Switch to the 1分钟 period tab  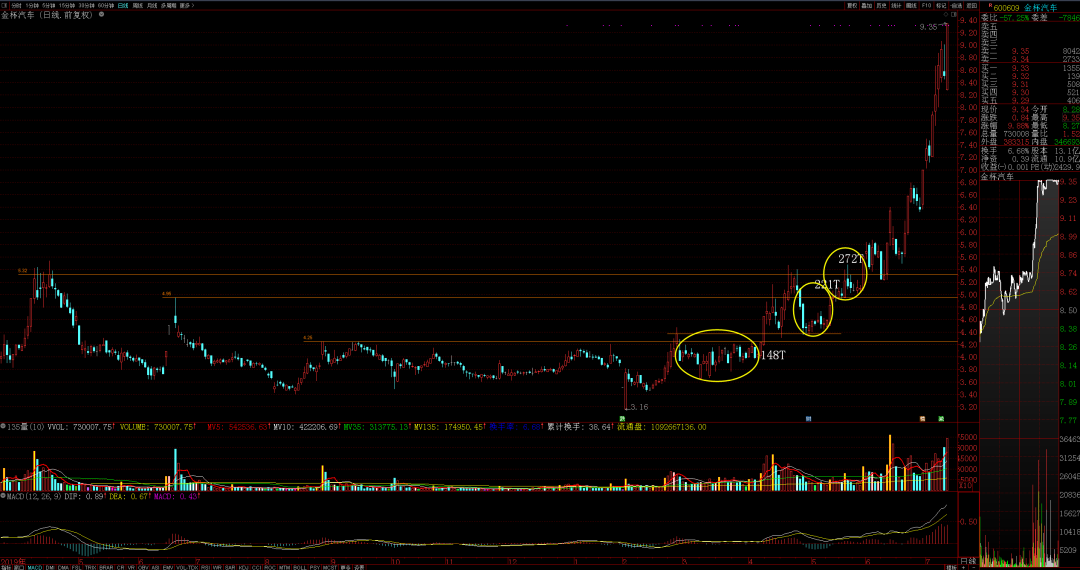[32, 6]
